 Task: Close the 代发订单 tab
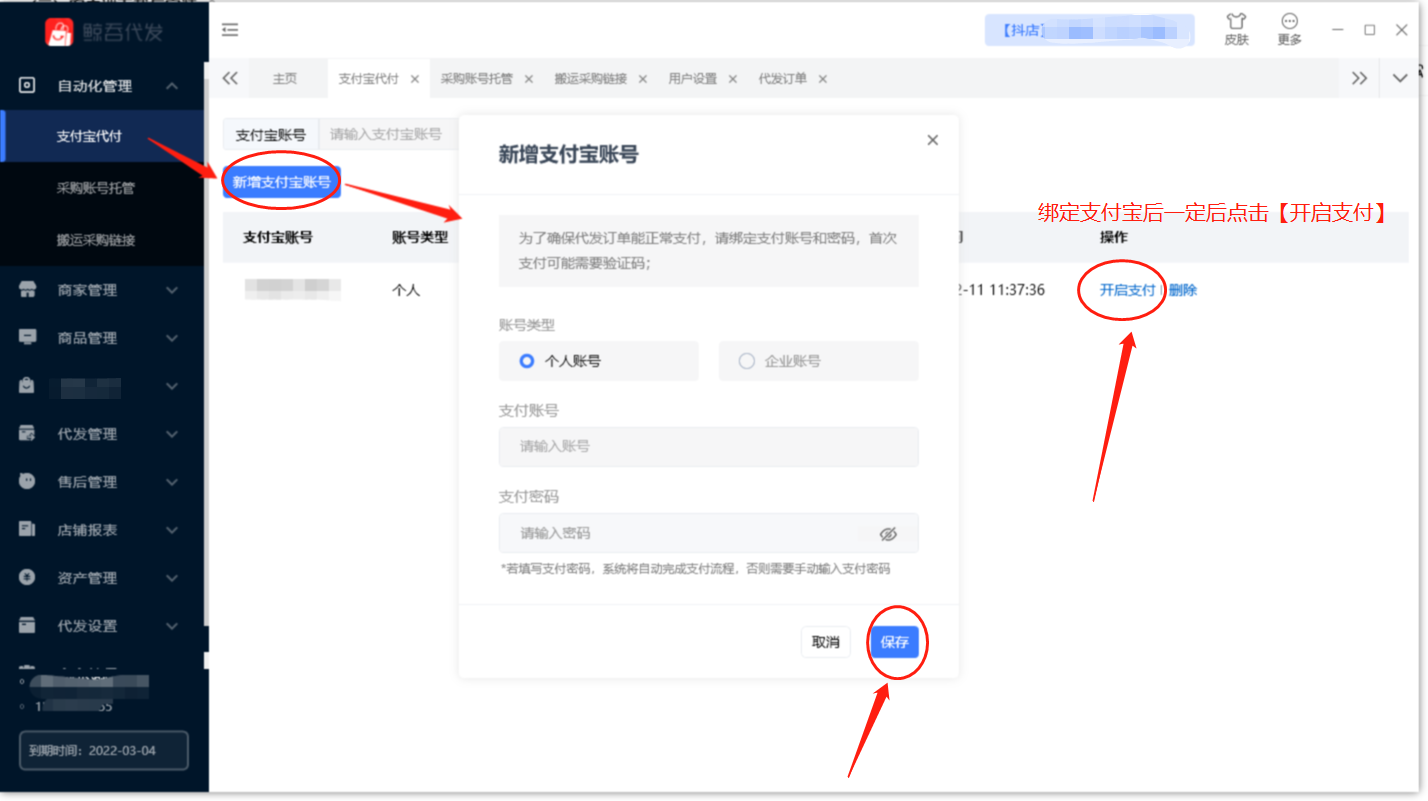pos(823,79)
